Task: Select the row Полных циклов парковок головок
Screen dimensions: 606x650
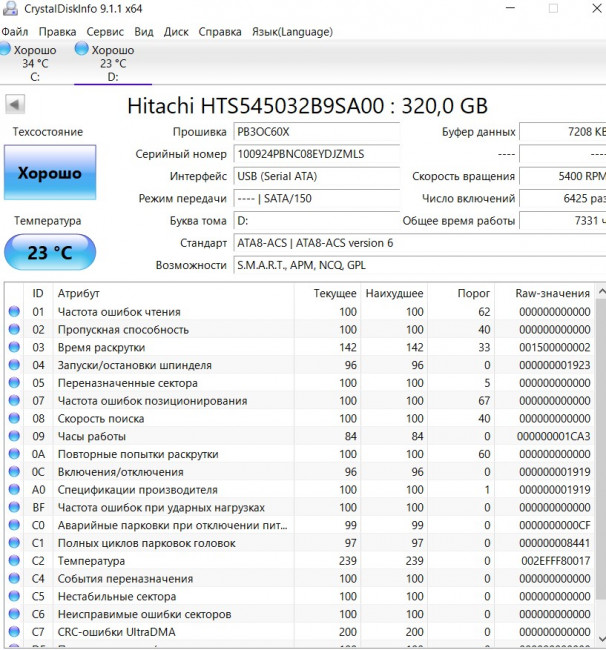Action: coord(300,543)
